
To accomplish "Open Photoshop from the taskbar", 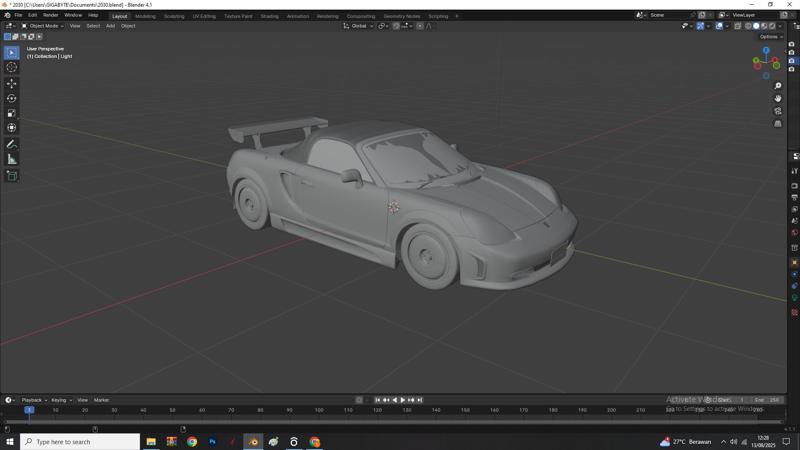I will click(x=212, y=442).
